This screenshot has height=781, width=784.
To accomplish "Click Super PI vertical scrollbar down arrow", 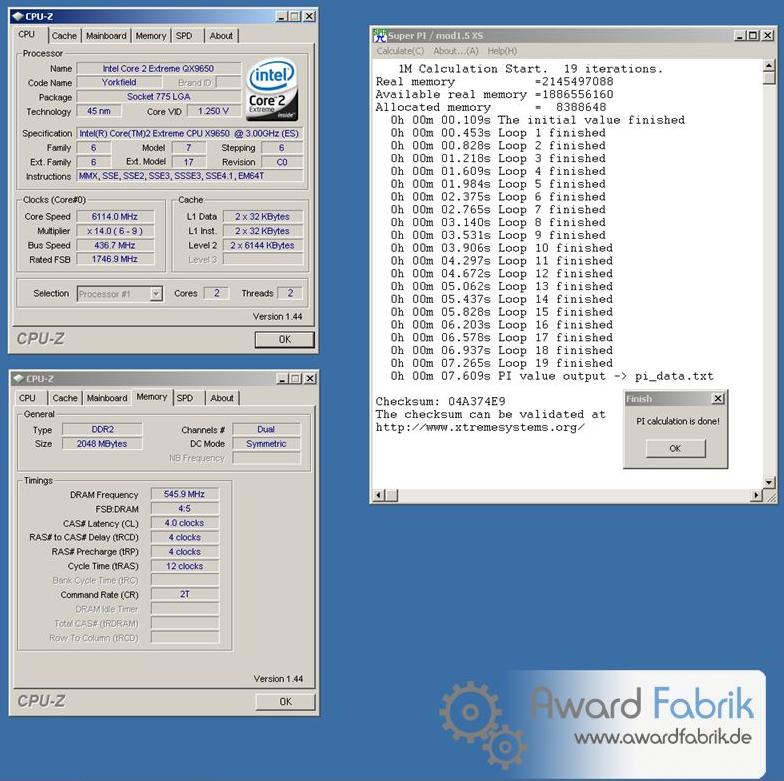I will click(769, 482).
